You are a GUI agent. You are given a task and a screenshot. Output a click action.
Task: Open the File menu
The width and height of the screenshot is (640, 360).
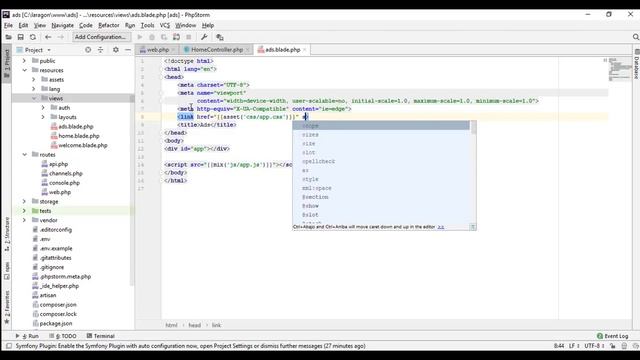[x=8, y=25]
